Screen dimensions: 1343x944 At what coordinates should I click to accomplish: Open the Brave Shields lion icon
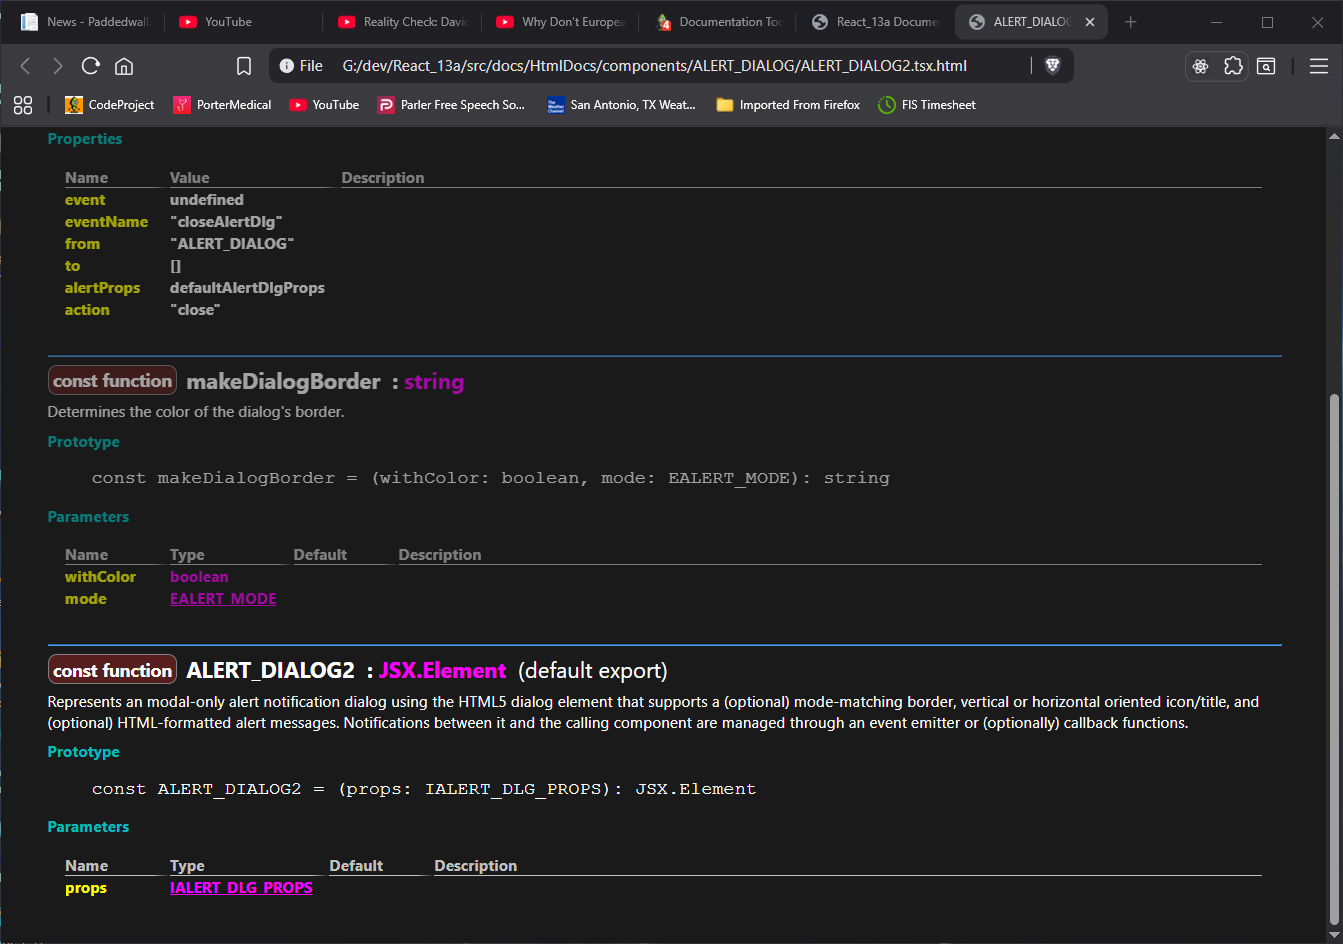pyautogui.click(x=1052, y=66)
